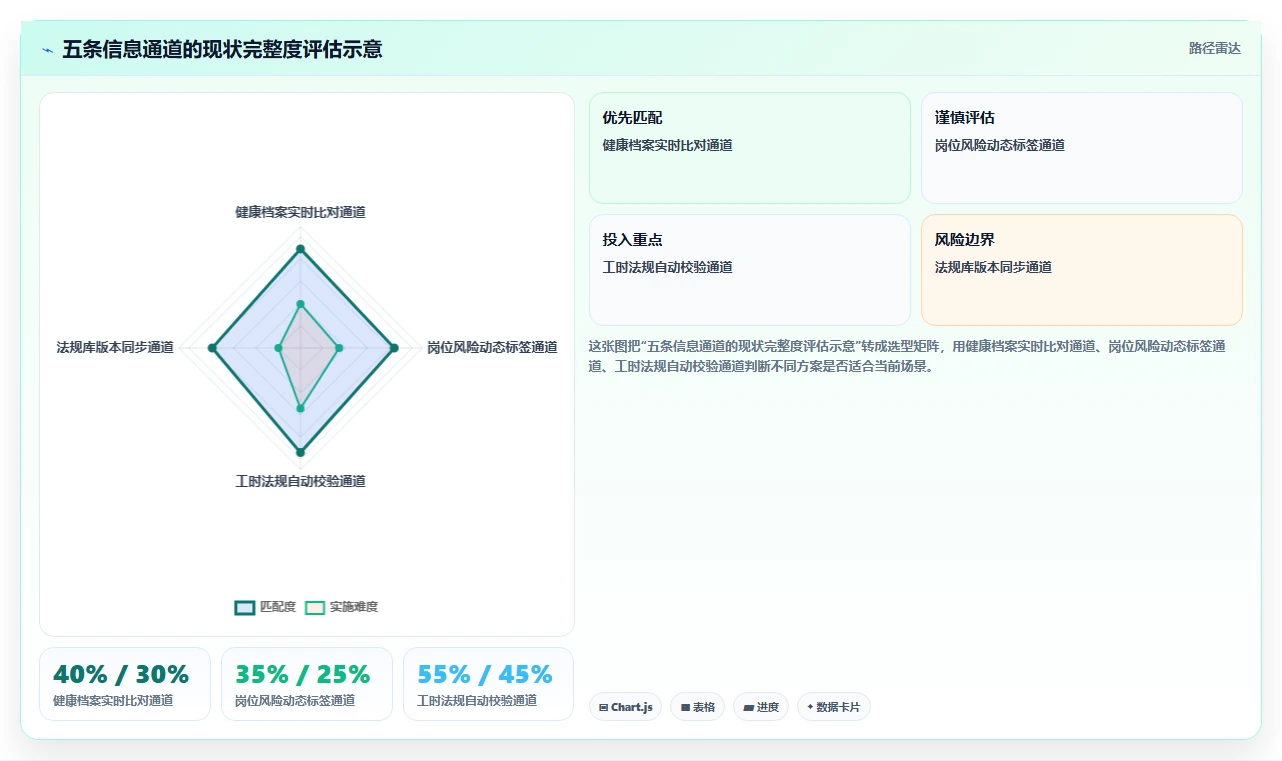
Task: Open the 投入重点 card
Action: [x=750, y=270]
